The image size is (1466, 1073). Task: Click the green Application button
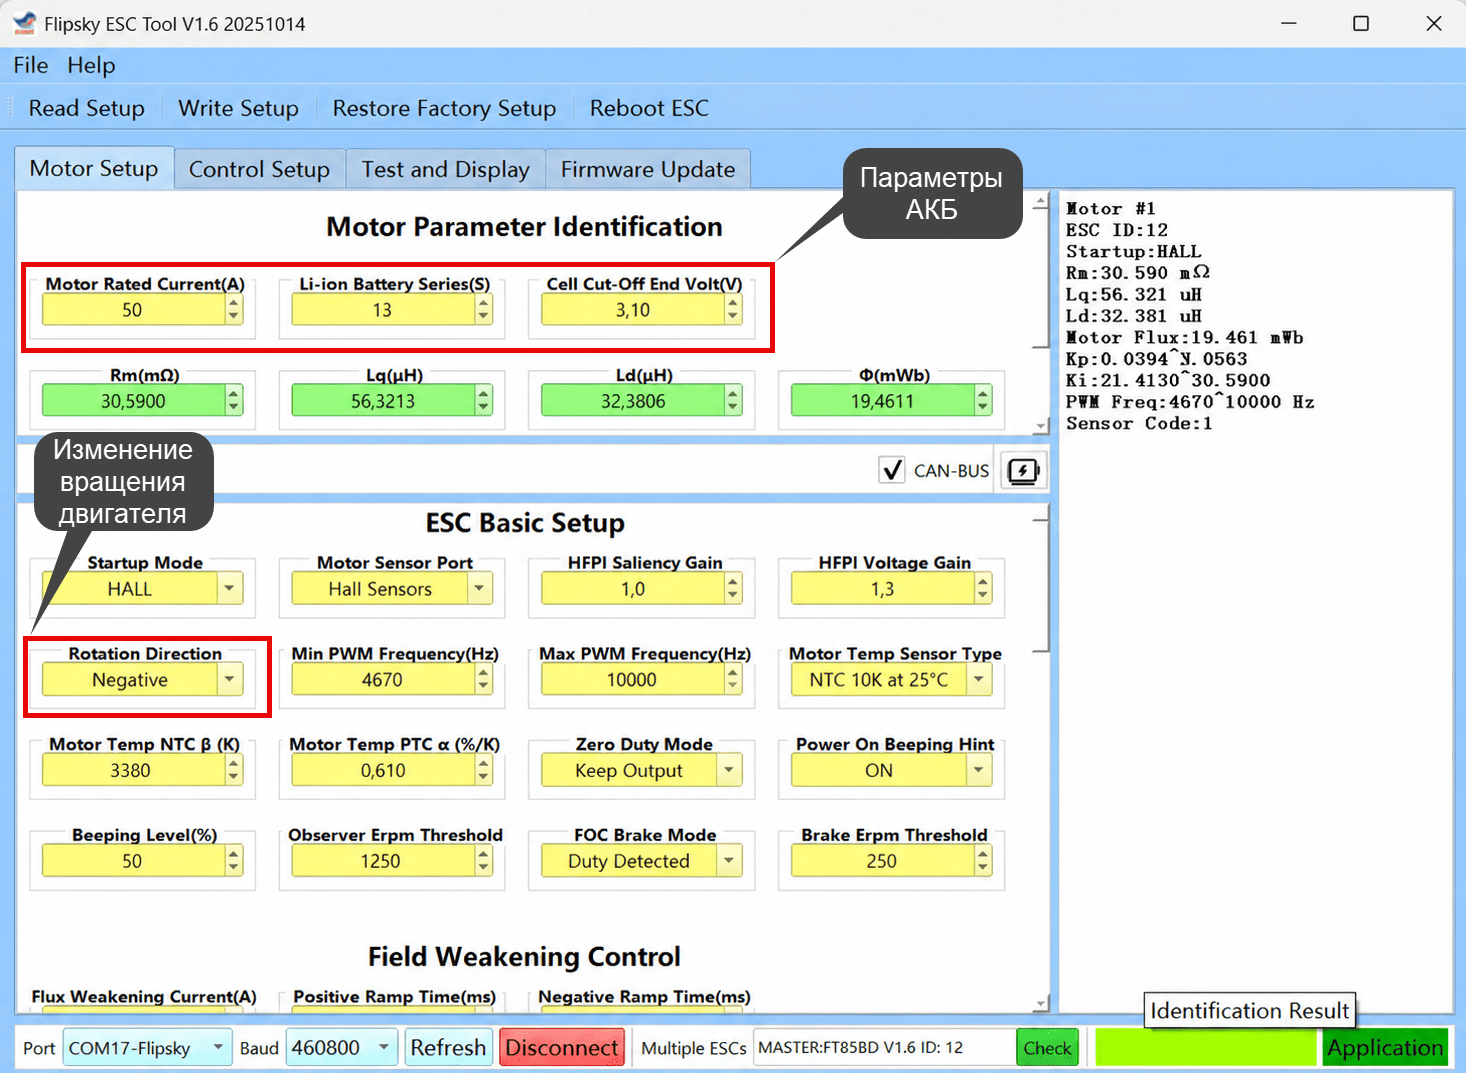coord(1385,1048)
